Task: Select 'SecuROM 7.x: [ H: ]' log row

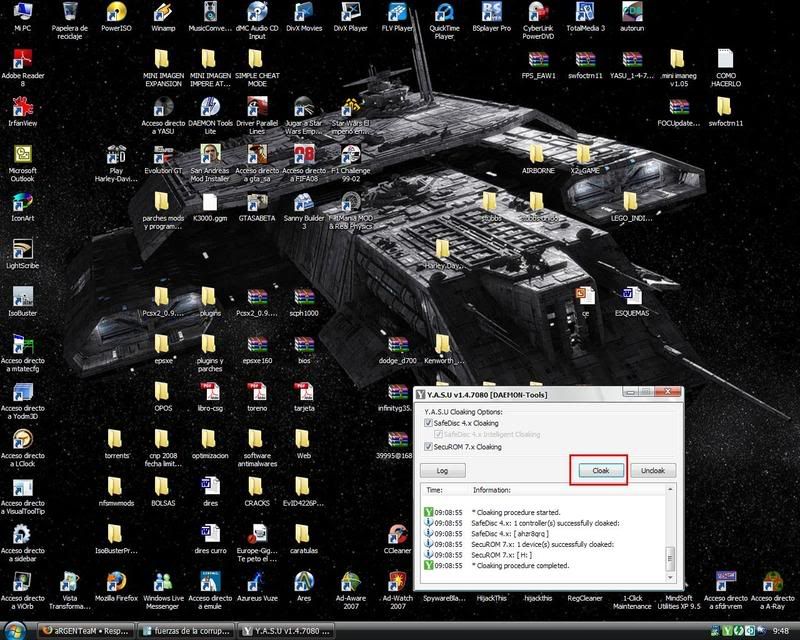Action: click(x=543, y=555)
